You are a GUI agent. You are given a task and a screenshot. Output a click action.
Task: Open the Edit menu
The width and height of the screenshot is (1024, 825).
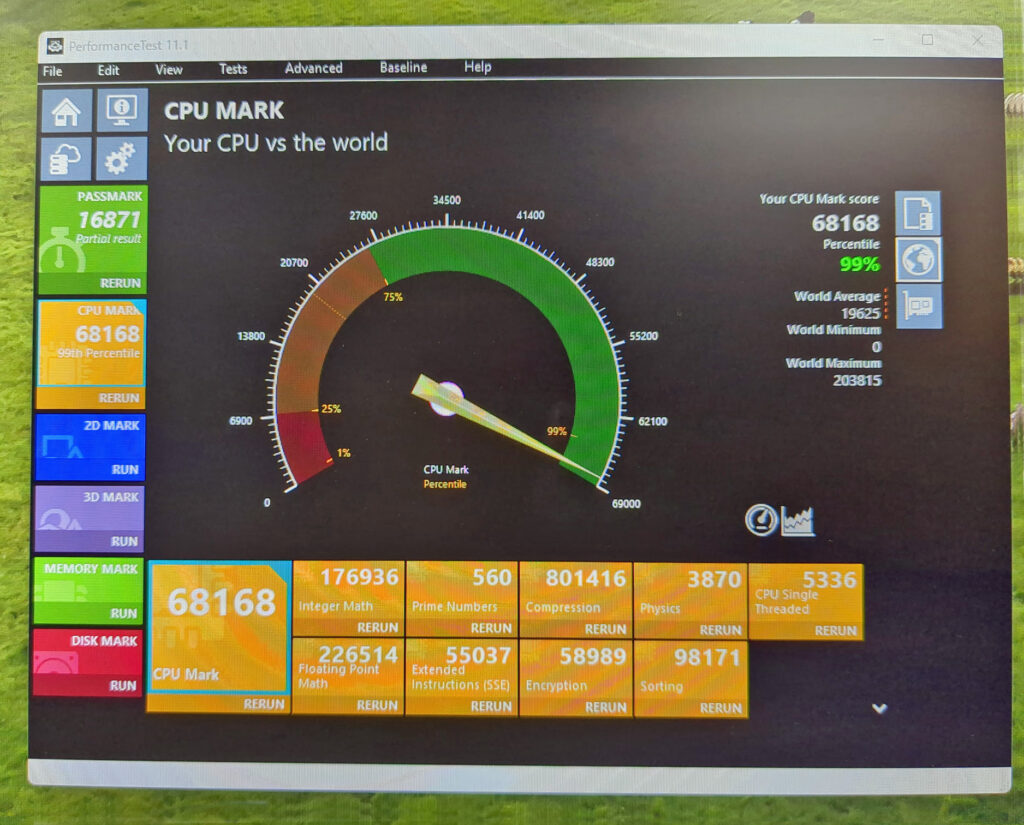(108, 71)
